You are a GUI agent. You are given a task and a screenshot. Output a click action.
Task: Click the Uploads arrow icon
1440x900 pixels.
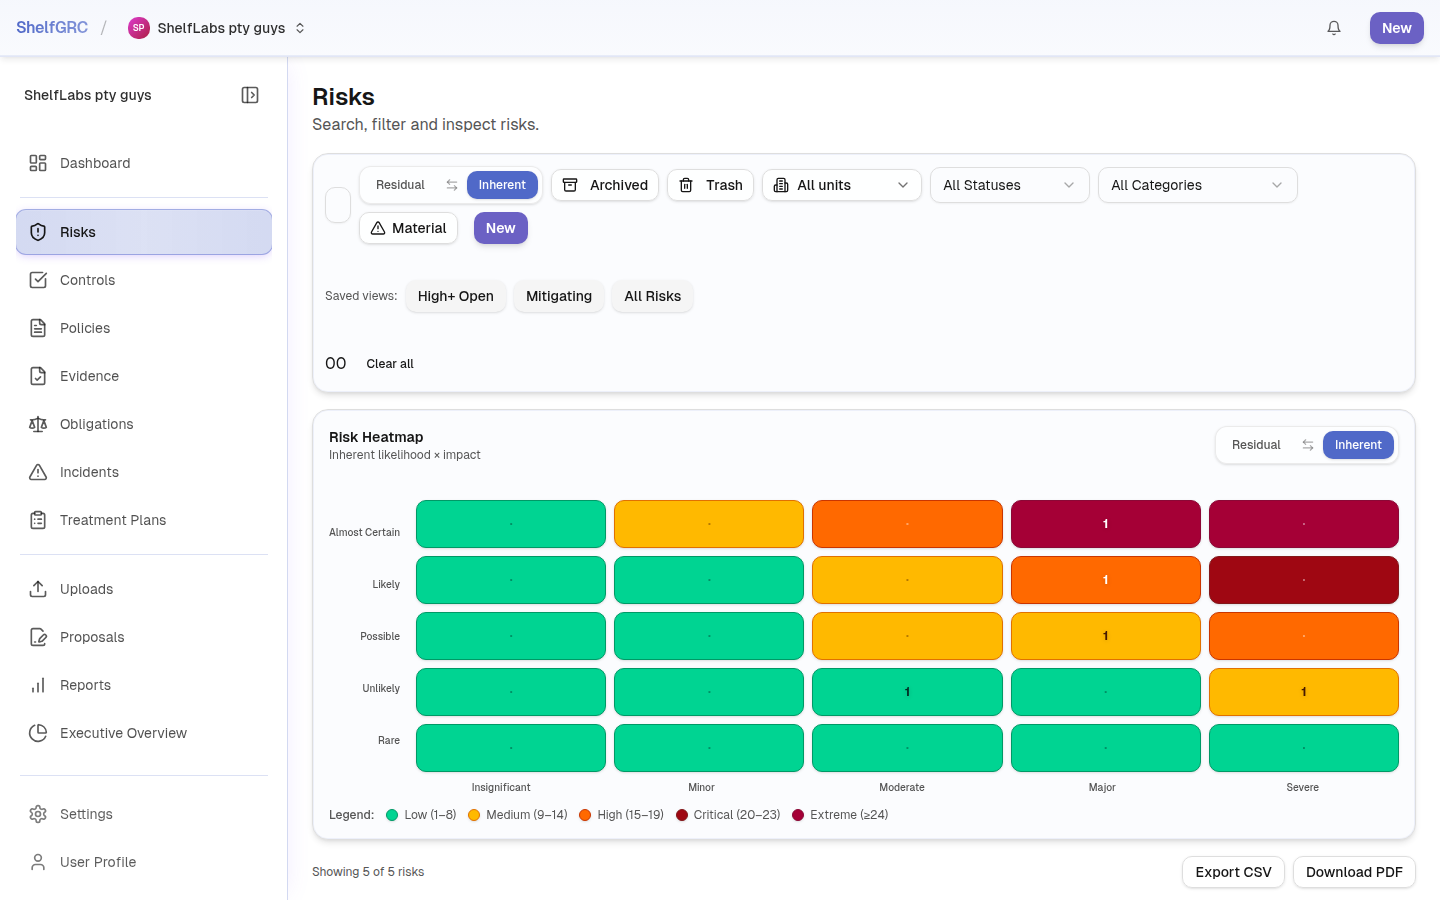coord(38,589)
